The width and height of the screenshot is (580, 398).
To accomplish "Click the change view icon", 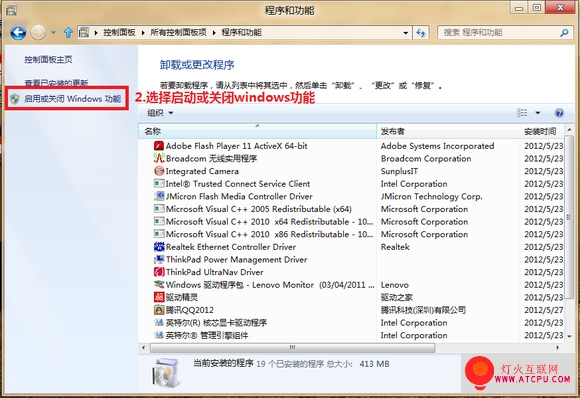I will tap(522, 113).
